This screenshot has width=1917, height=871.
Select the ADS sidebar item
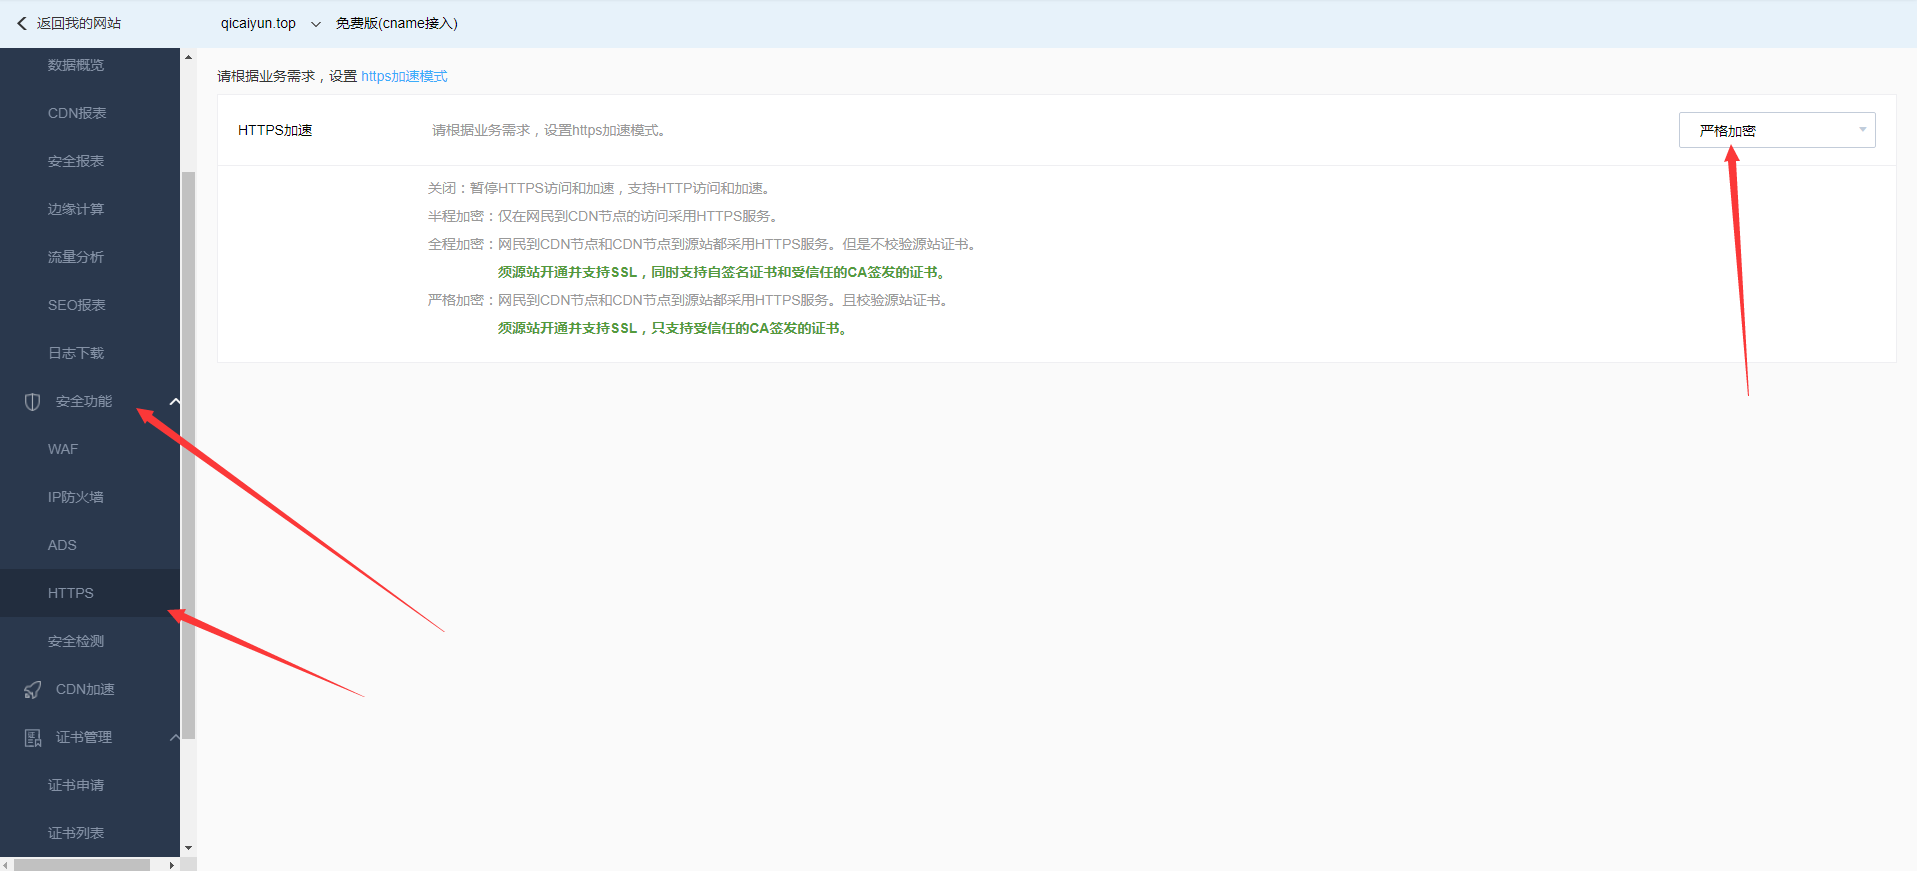[62, 545]
